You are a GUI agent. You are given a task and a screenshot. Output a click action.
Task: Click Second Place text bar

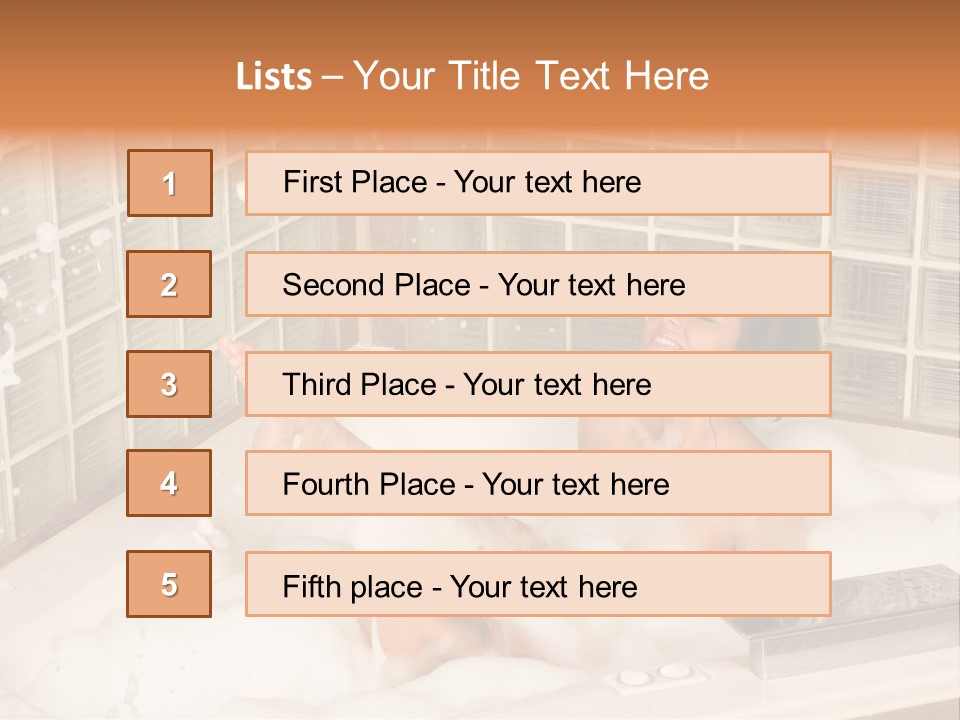click(x=538, y=284)
